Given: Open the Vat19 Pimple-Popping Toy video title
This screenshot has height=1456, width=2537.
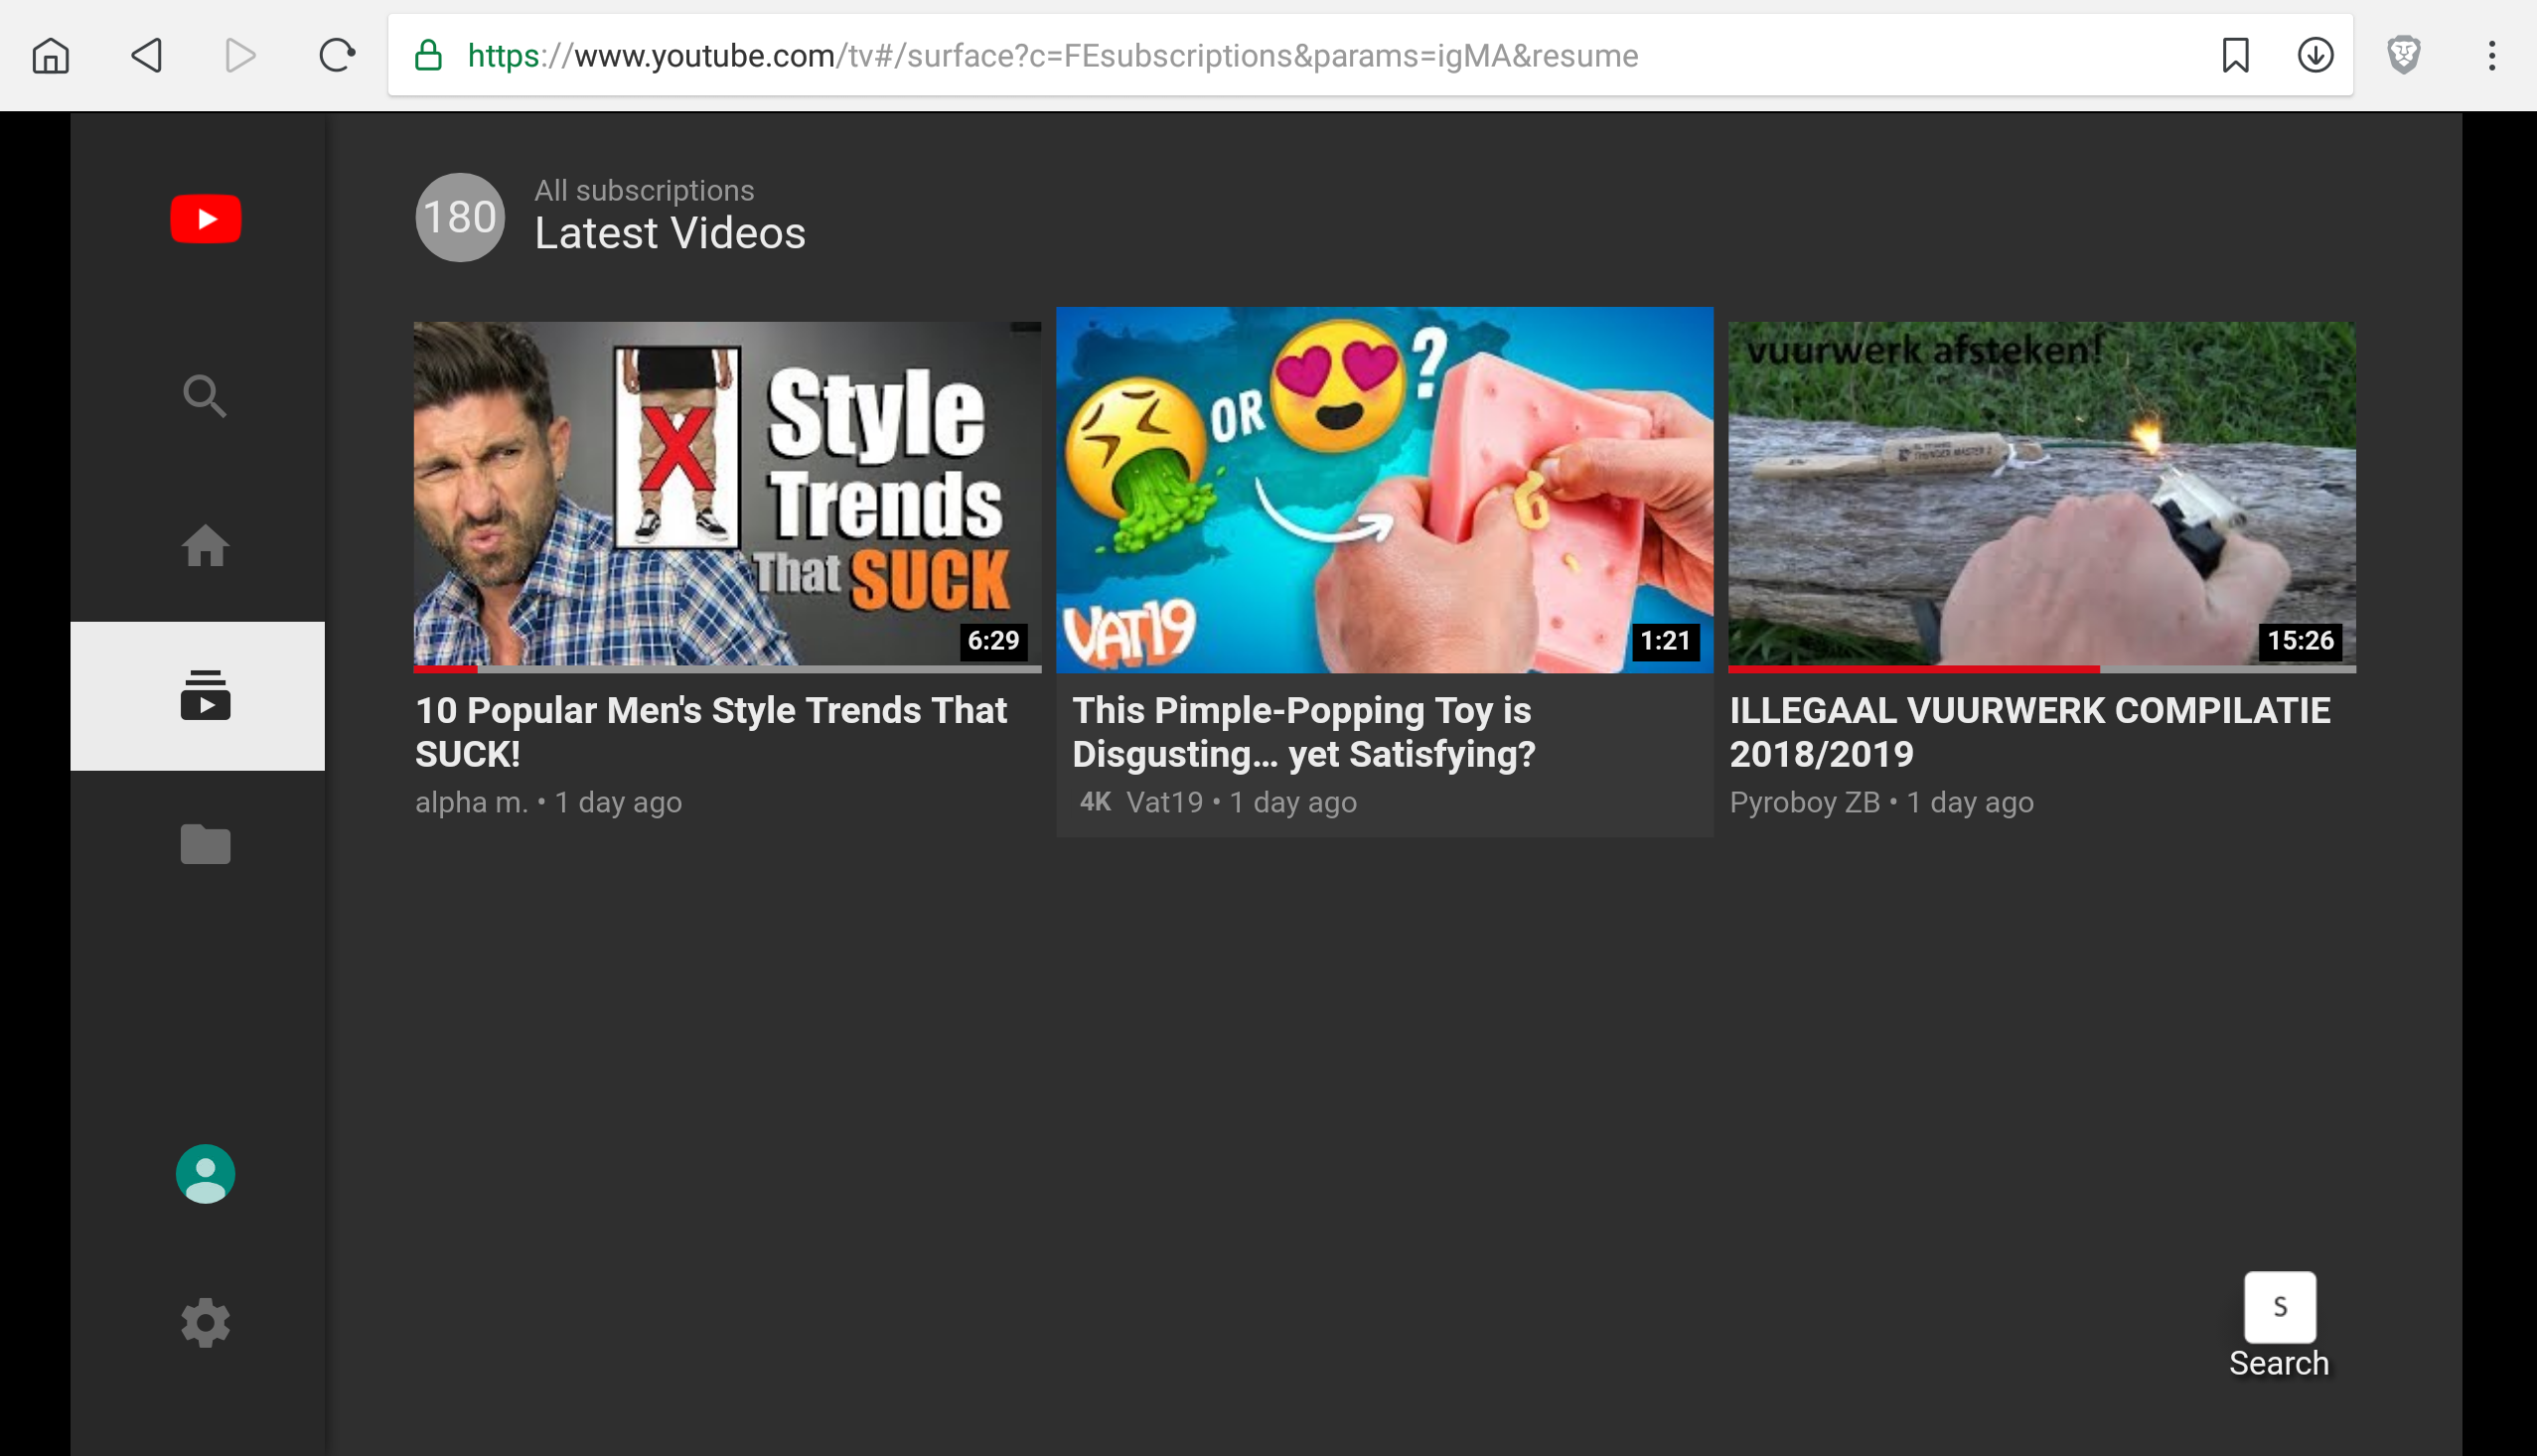Looking at the screenshot, I should pos(1302,731).
